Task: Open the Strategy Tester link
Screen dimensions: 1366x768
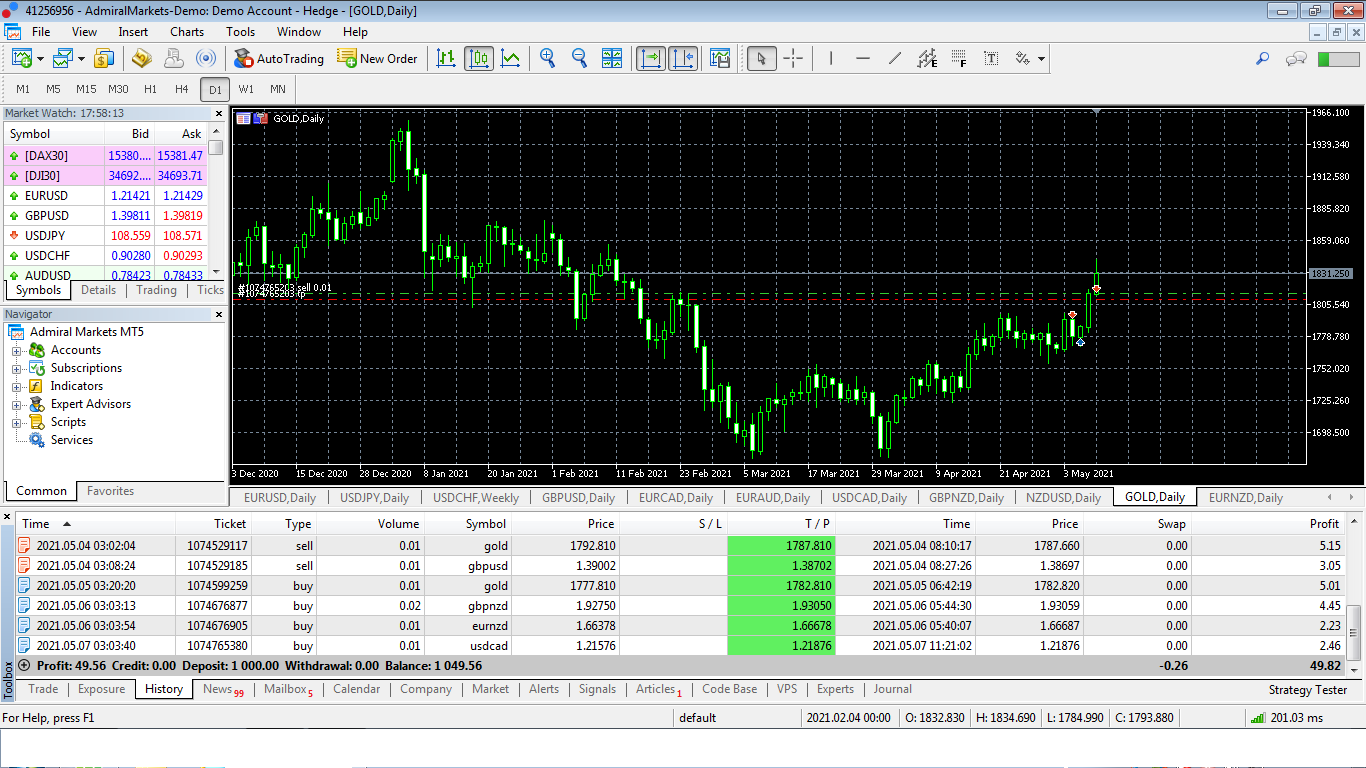Action: click(x=1308, y=690)
